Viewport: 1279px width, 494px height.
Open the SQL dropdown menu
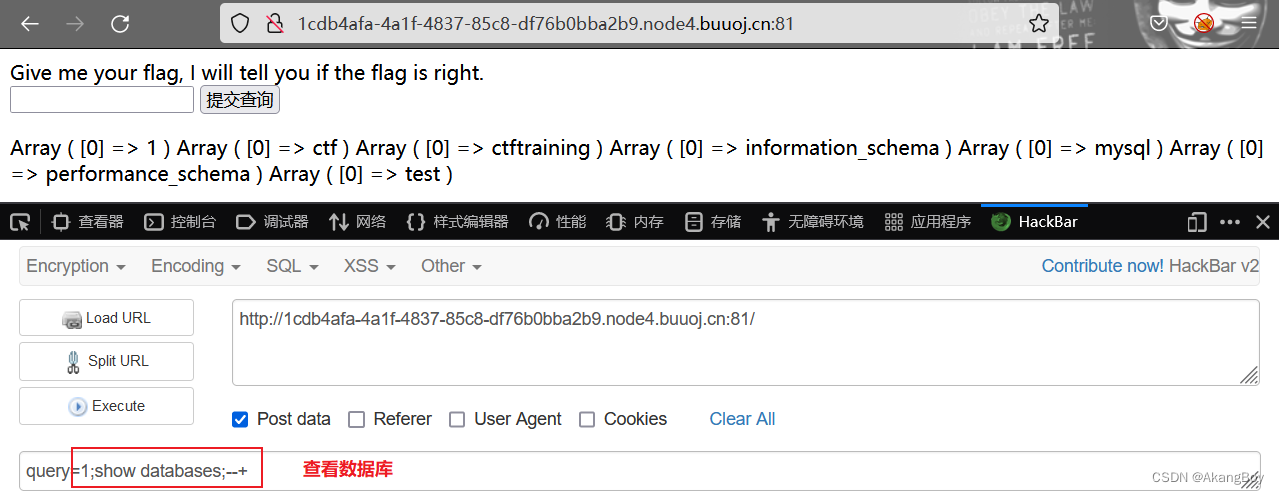point(292,266)
